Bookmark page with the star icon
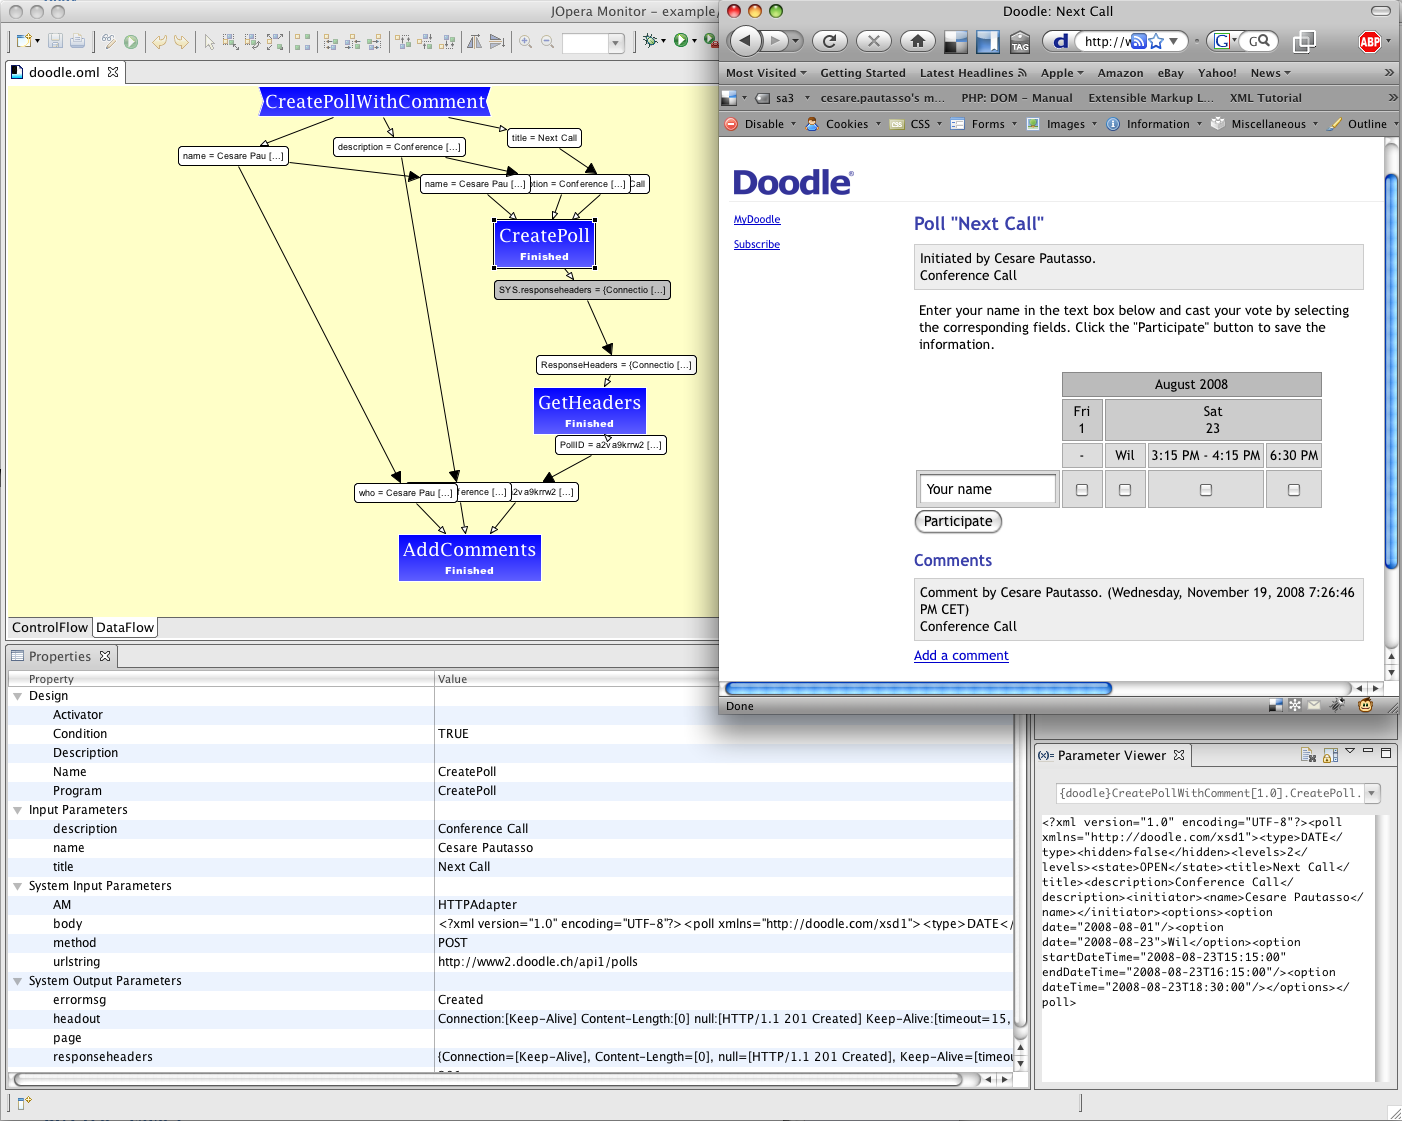The height and width of the screenshot is (1121, 1402). 1157,41
